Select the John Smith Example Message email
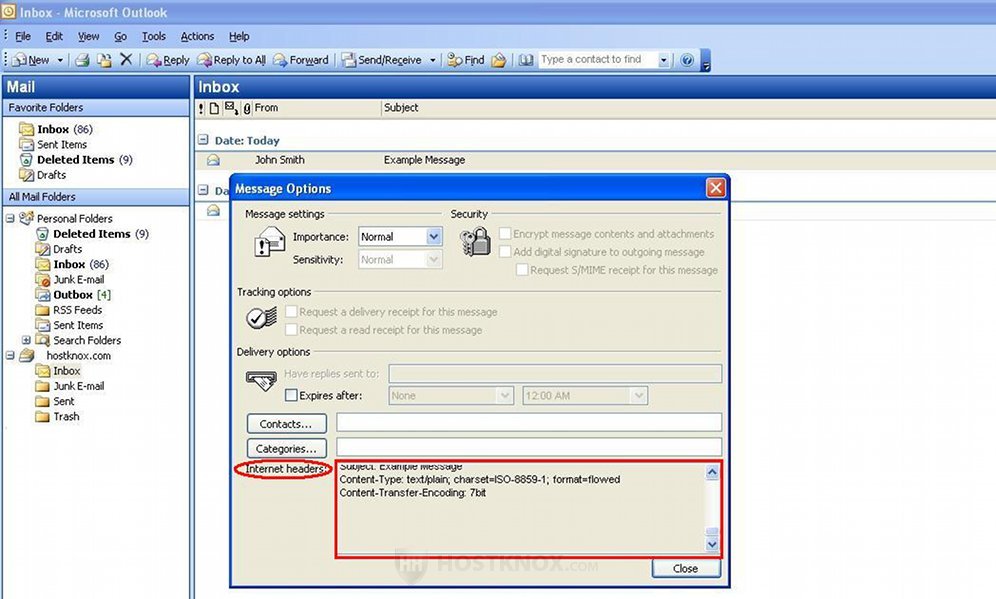Screen dimensions: 996x599 (x=595, y=160)
